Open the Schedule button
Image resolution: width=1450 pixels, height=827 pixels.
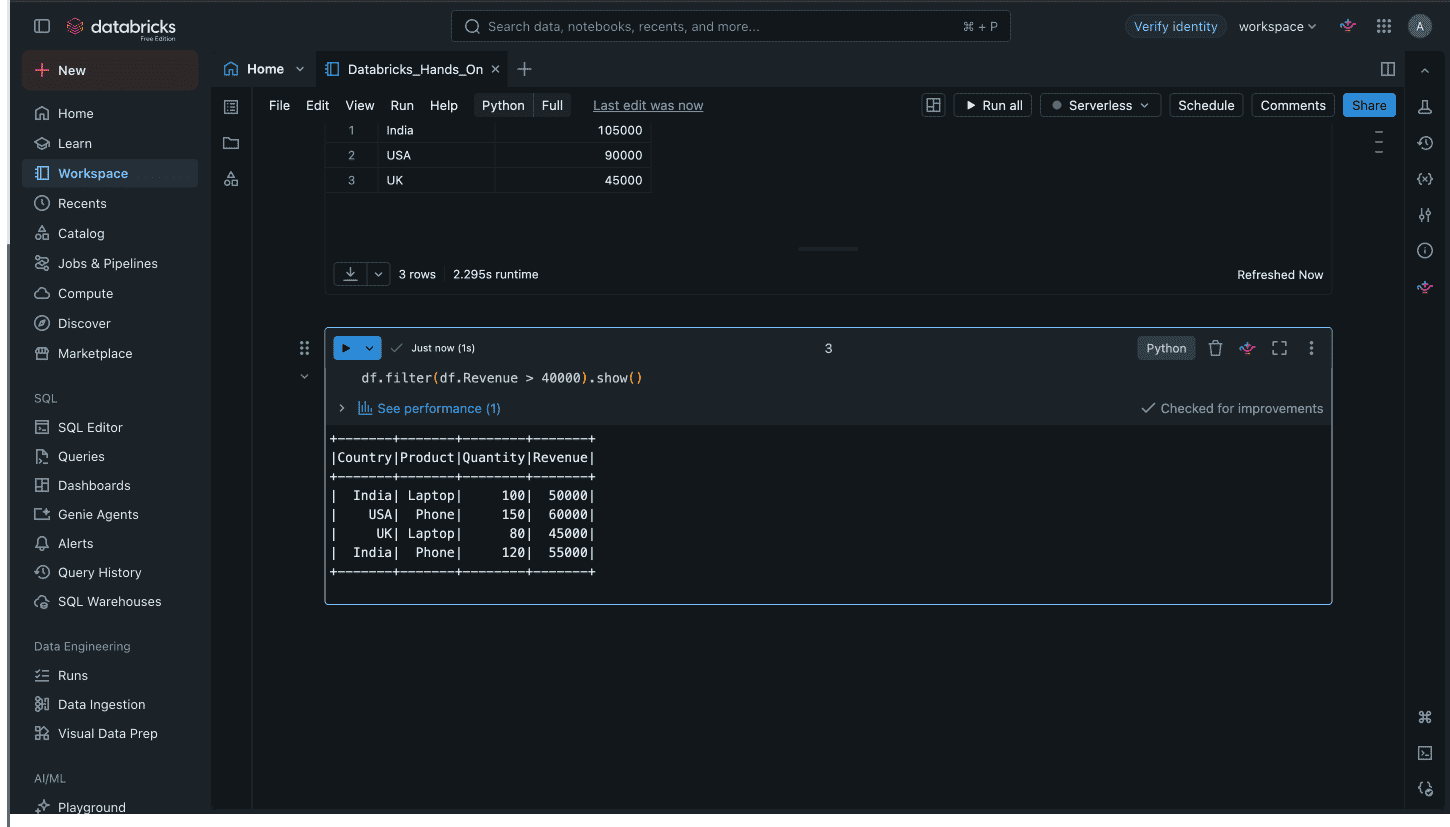point(1206,105)
